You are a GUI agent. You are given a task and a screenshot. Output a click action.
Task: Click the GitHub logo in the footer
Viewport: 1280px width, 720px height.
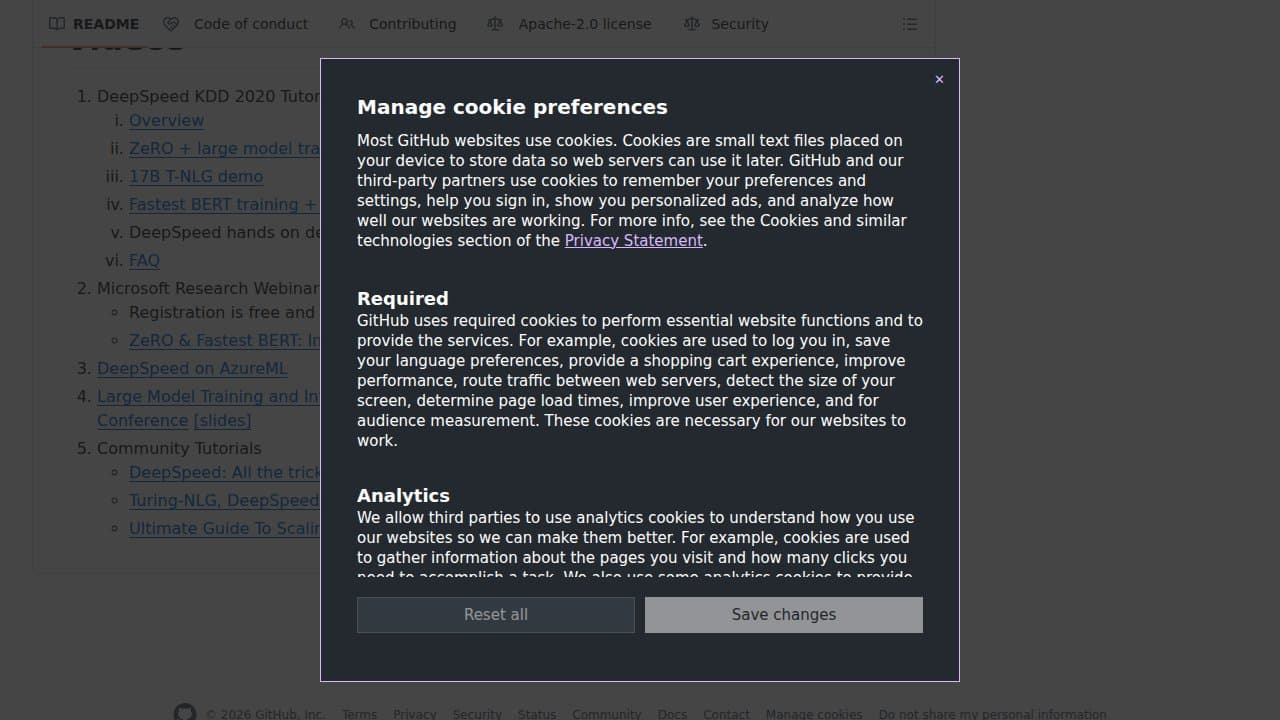coord(185,714)
